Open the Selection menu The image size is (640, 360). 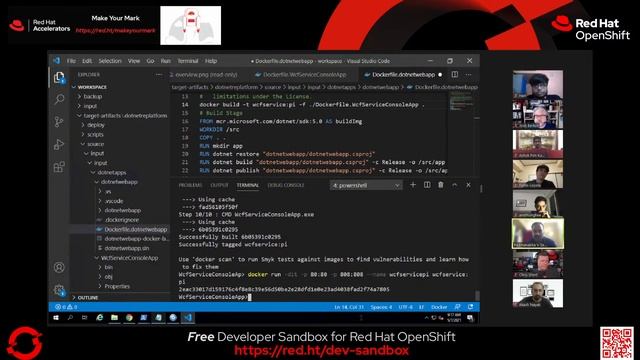click(x=110, y=61)
